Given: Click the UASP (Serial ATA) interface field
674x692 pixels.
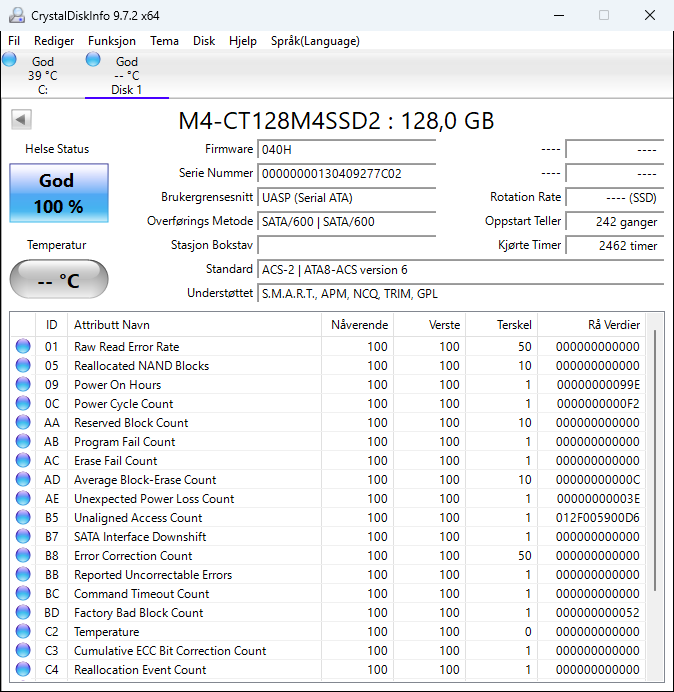Looking at the screenshot, I should pos(346,197).
